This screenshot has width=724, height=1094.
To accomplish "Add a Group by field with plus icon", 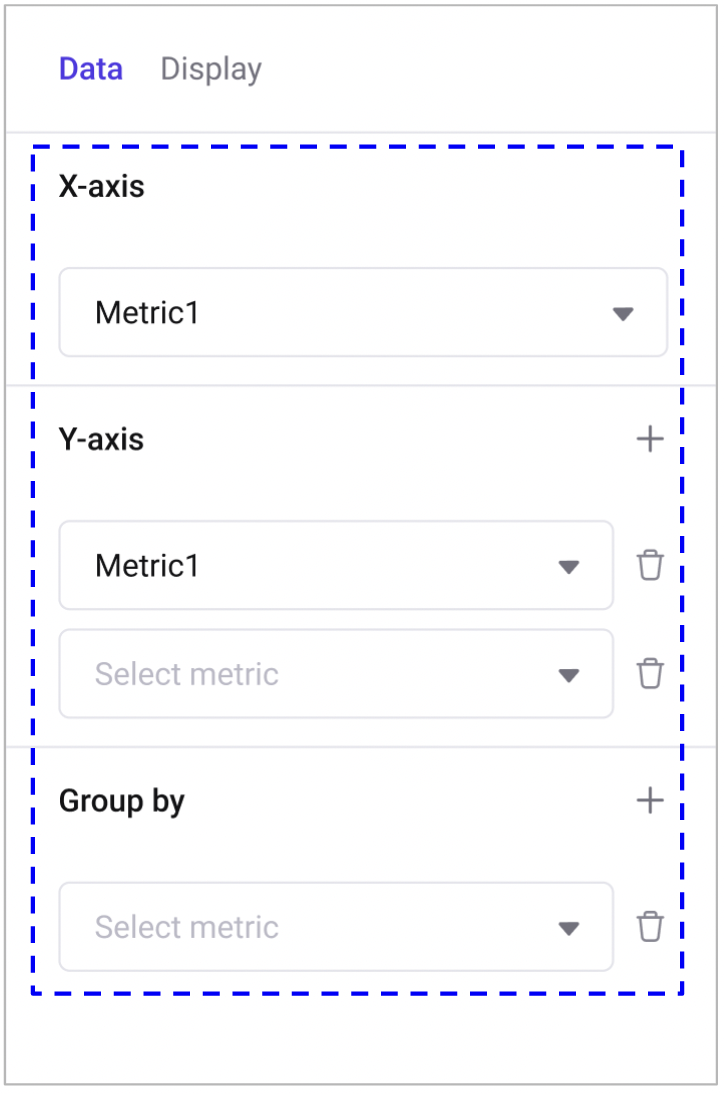I will click(x=650, y=800).
